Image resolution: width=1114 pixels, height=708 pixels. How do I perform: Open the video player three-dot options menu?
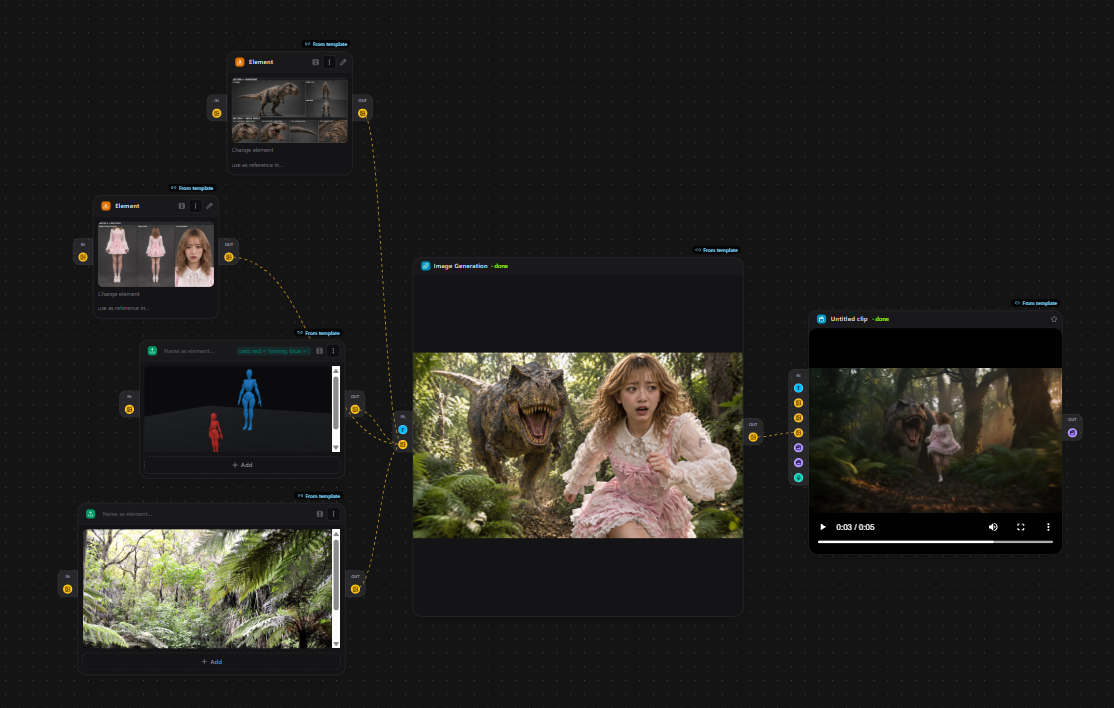click(1048, 527)
